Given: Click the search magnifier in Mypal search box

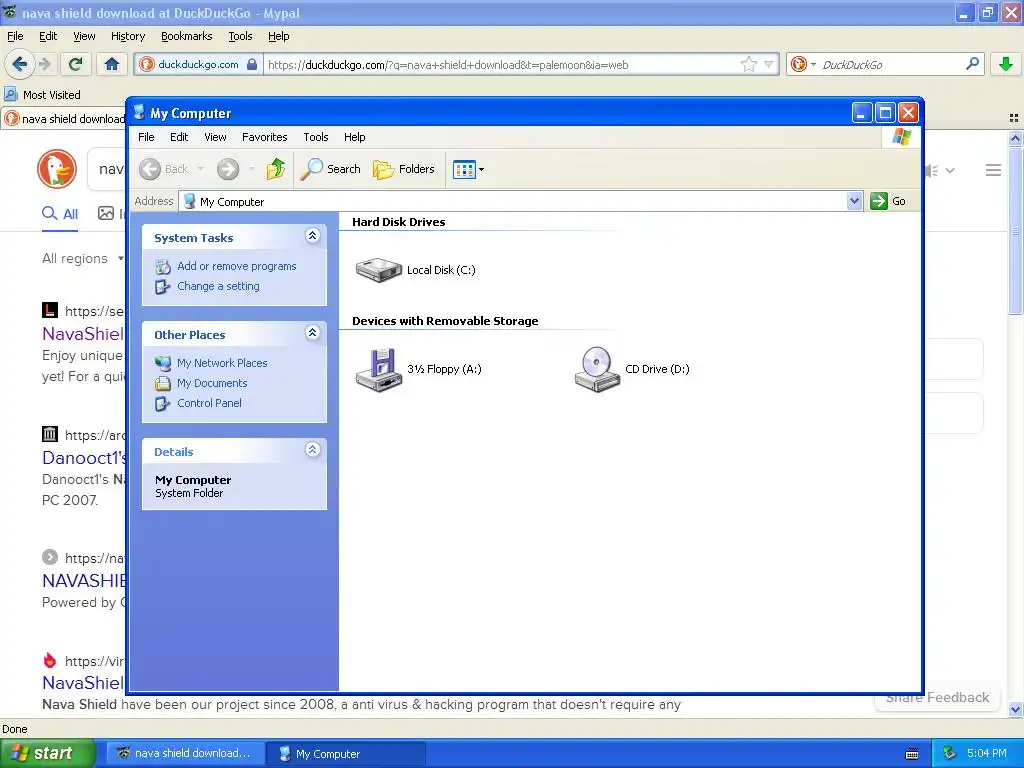Looking at the screenshot, I should [972, 64].
